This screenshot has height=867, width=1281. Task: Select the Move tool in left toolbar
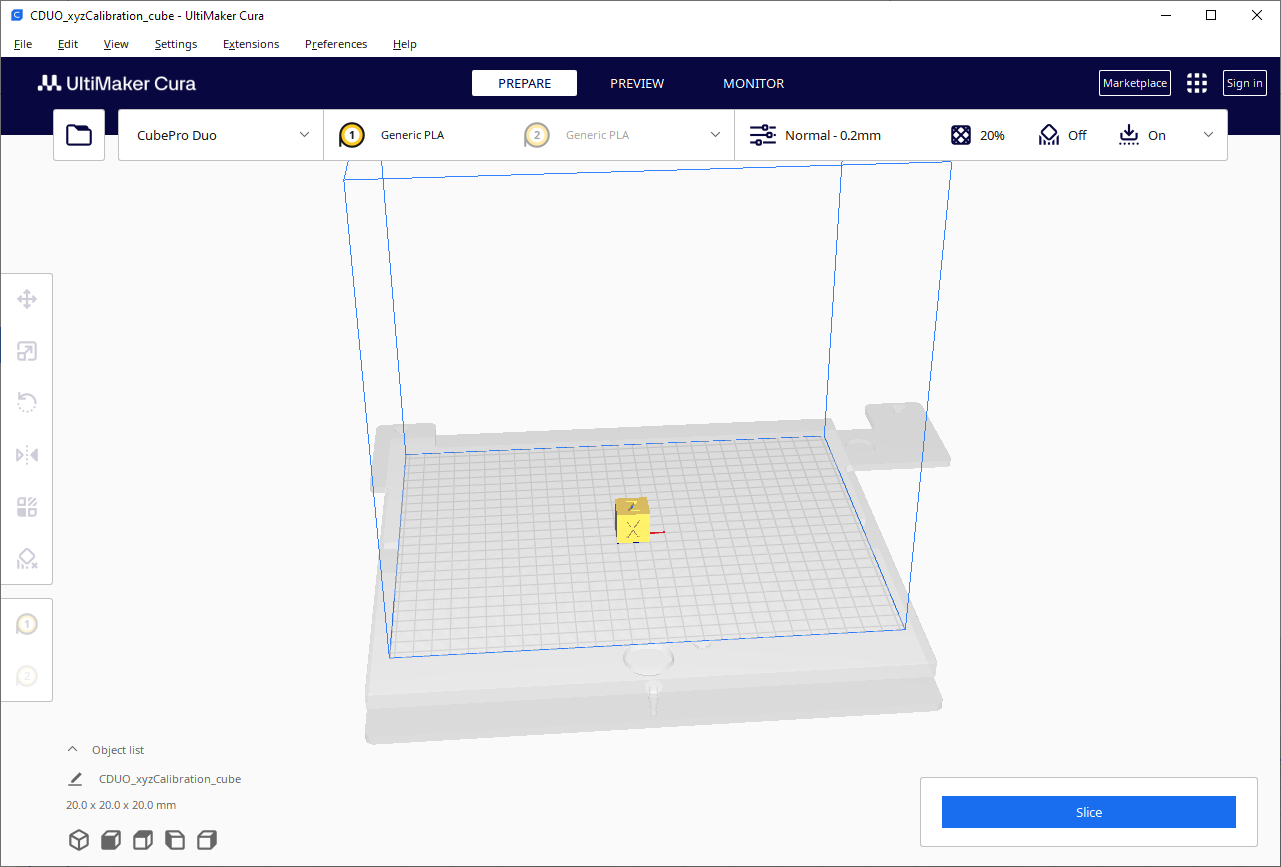27,299
